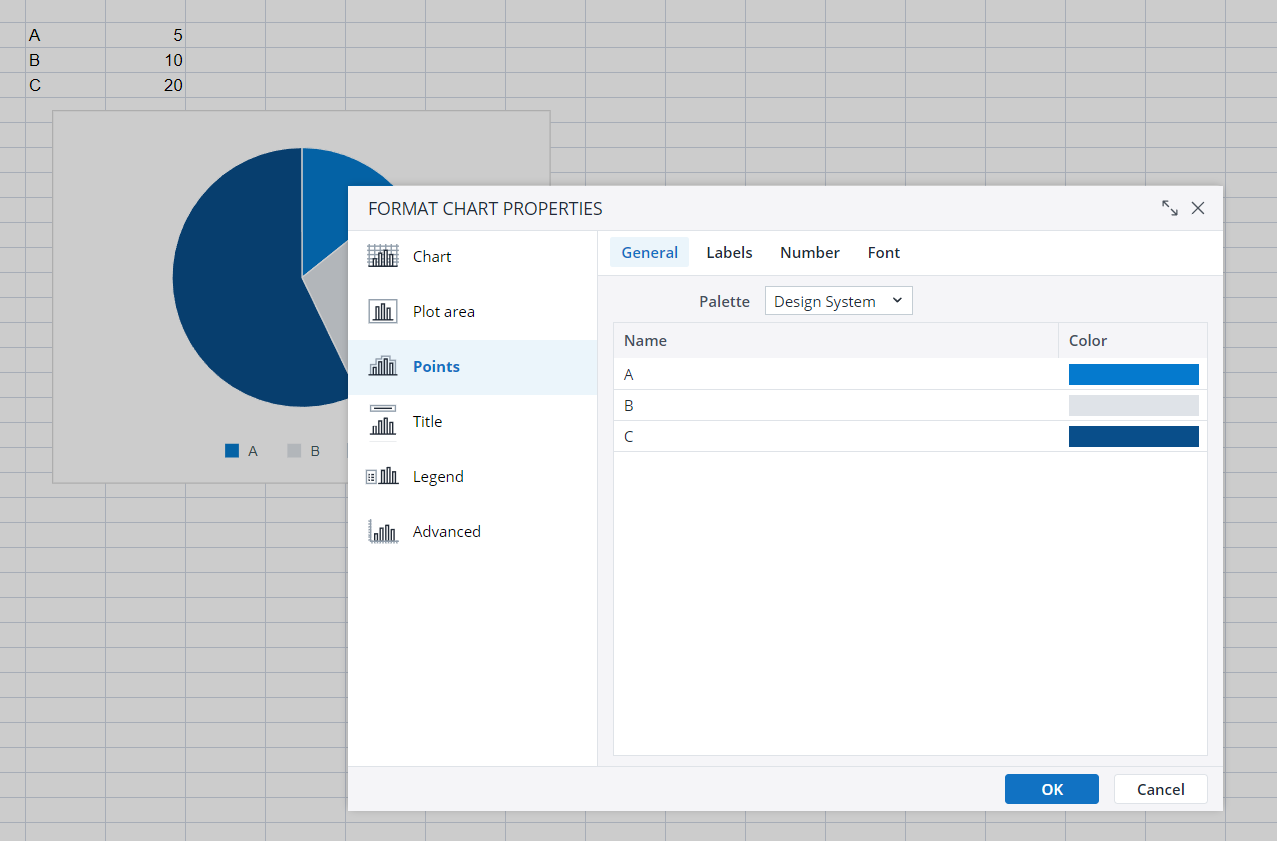Select the spreadsheet cell containing 20
The height and width of the screenshot is (841, 1277).
point(145,85)
